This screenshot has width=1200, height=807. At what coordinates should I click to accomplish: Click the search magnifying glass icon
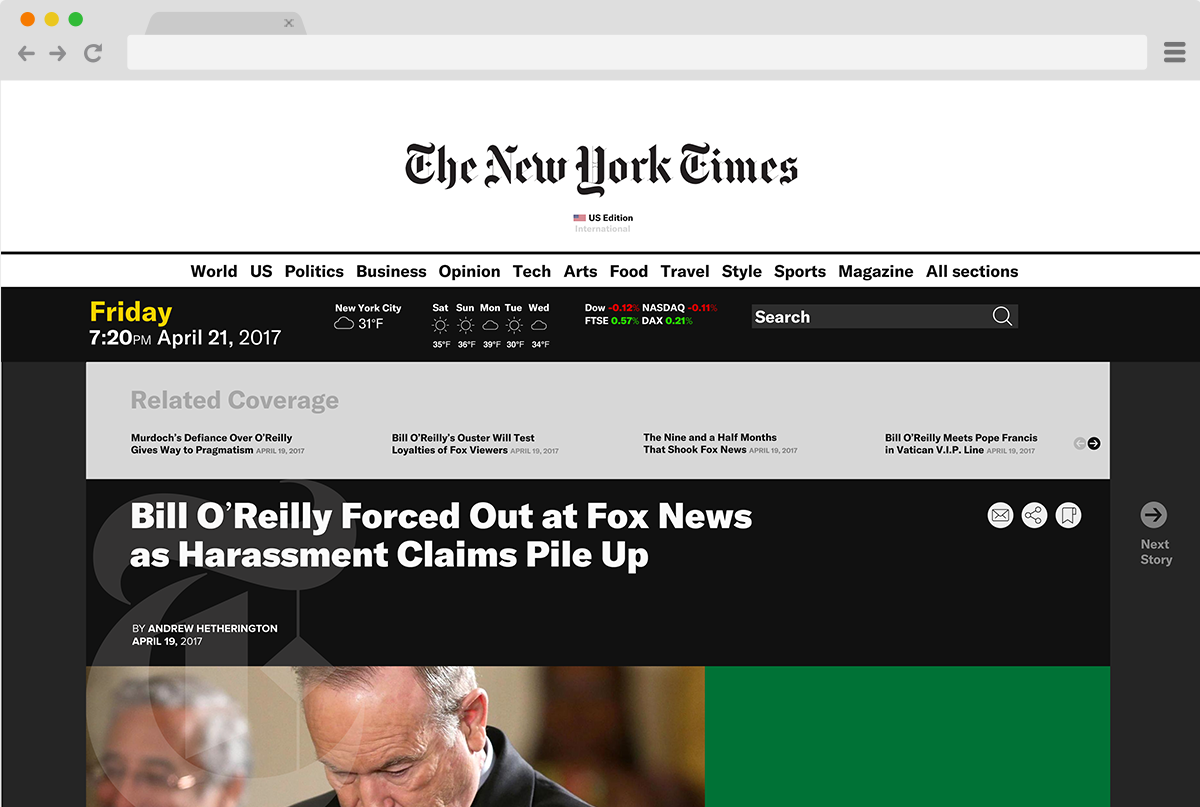[x=1002, y=317]
